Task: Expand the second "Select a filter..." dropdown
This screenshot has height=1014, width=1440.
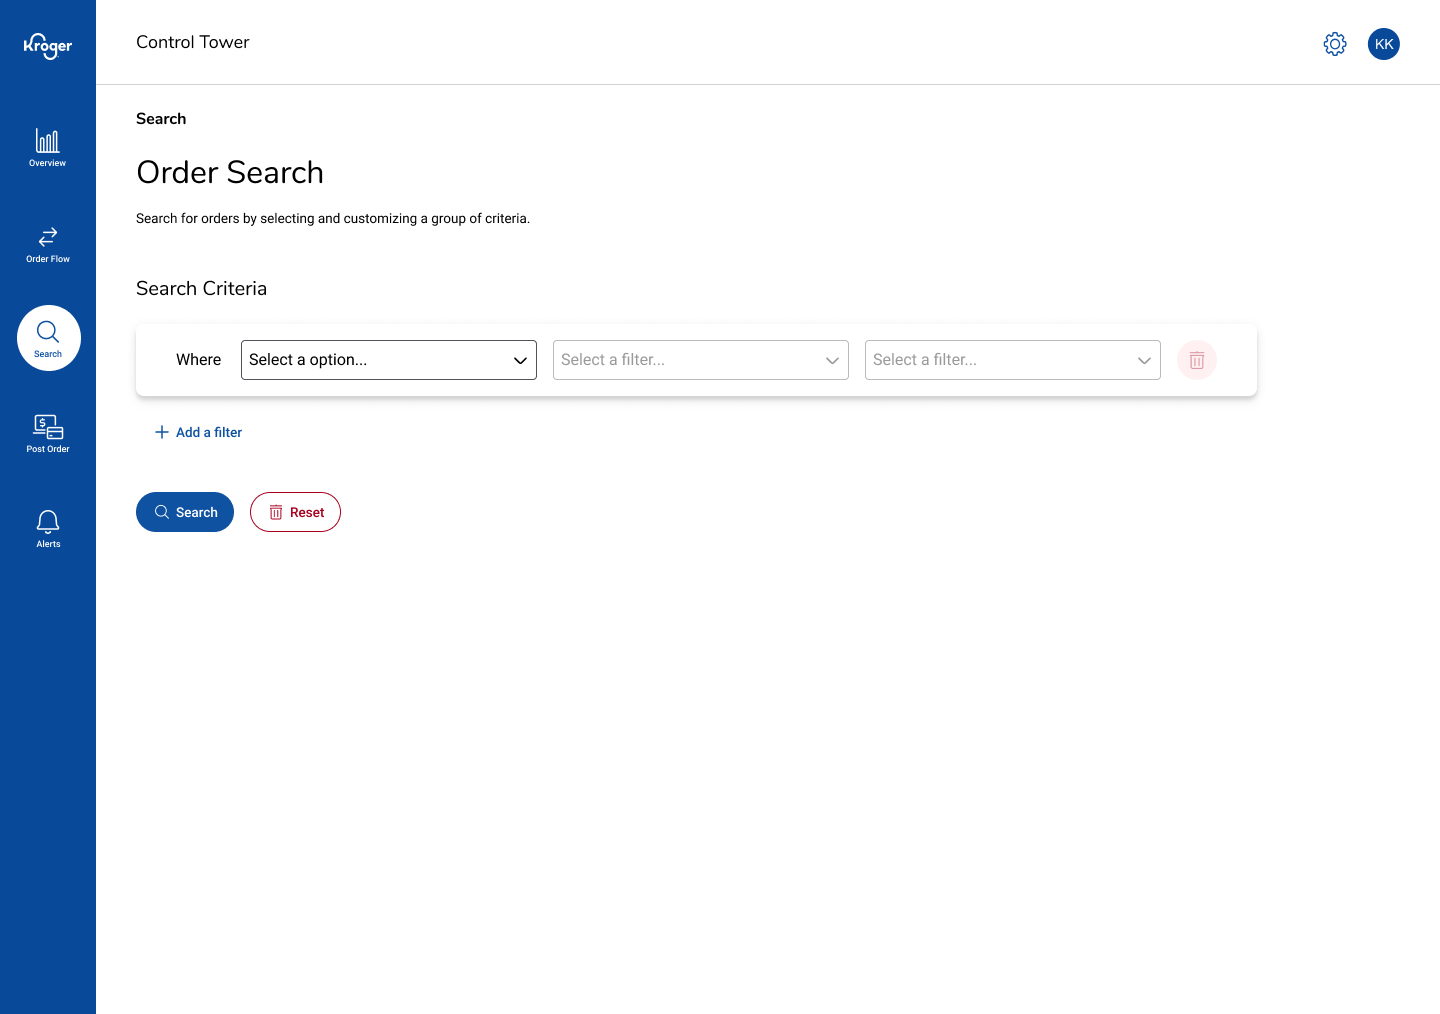Action: click(1012, 360)
